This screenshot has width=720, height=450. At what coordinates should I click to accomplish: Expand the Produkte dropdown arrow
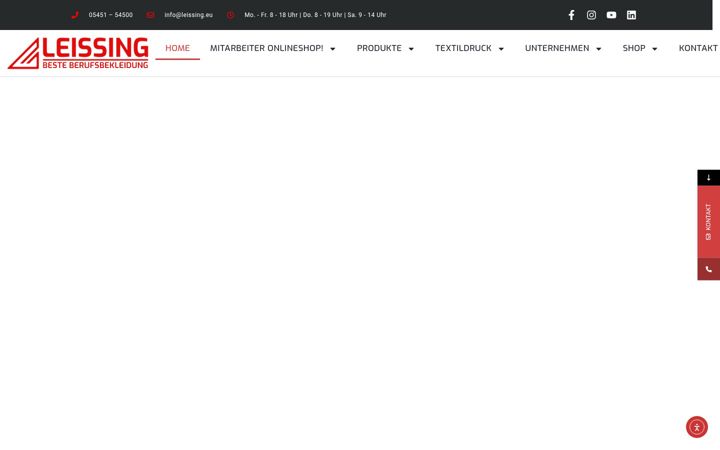point(411,49)
